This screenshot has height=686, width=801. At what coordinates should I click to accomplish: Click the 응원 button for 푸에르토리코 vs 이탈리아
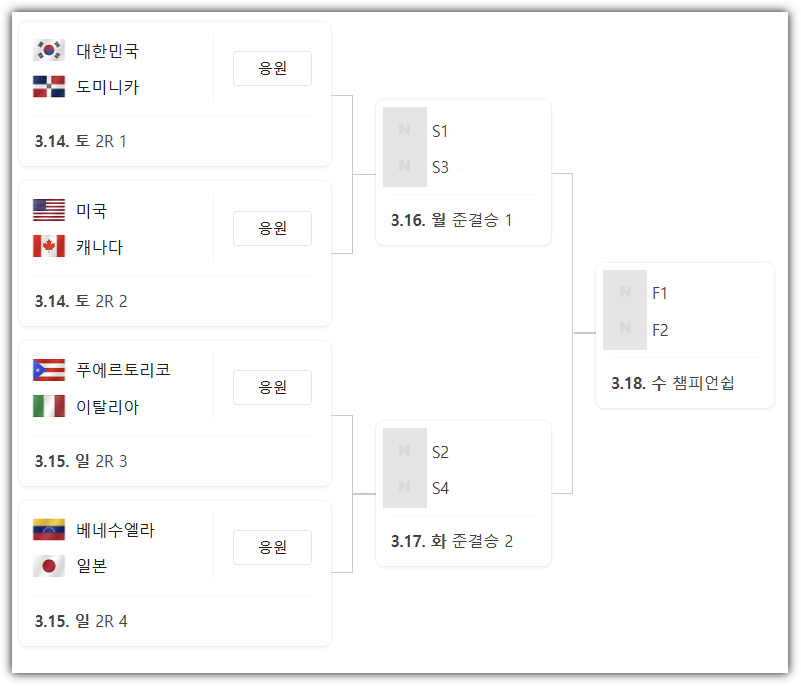pyautogui.click(x=271, y=388)
